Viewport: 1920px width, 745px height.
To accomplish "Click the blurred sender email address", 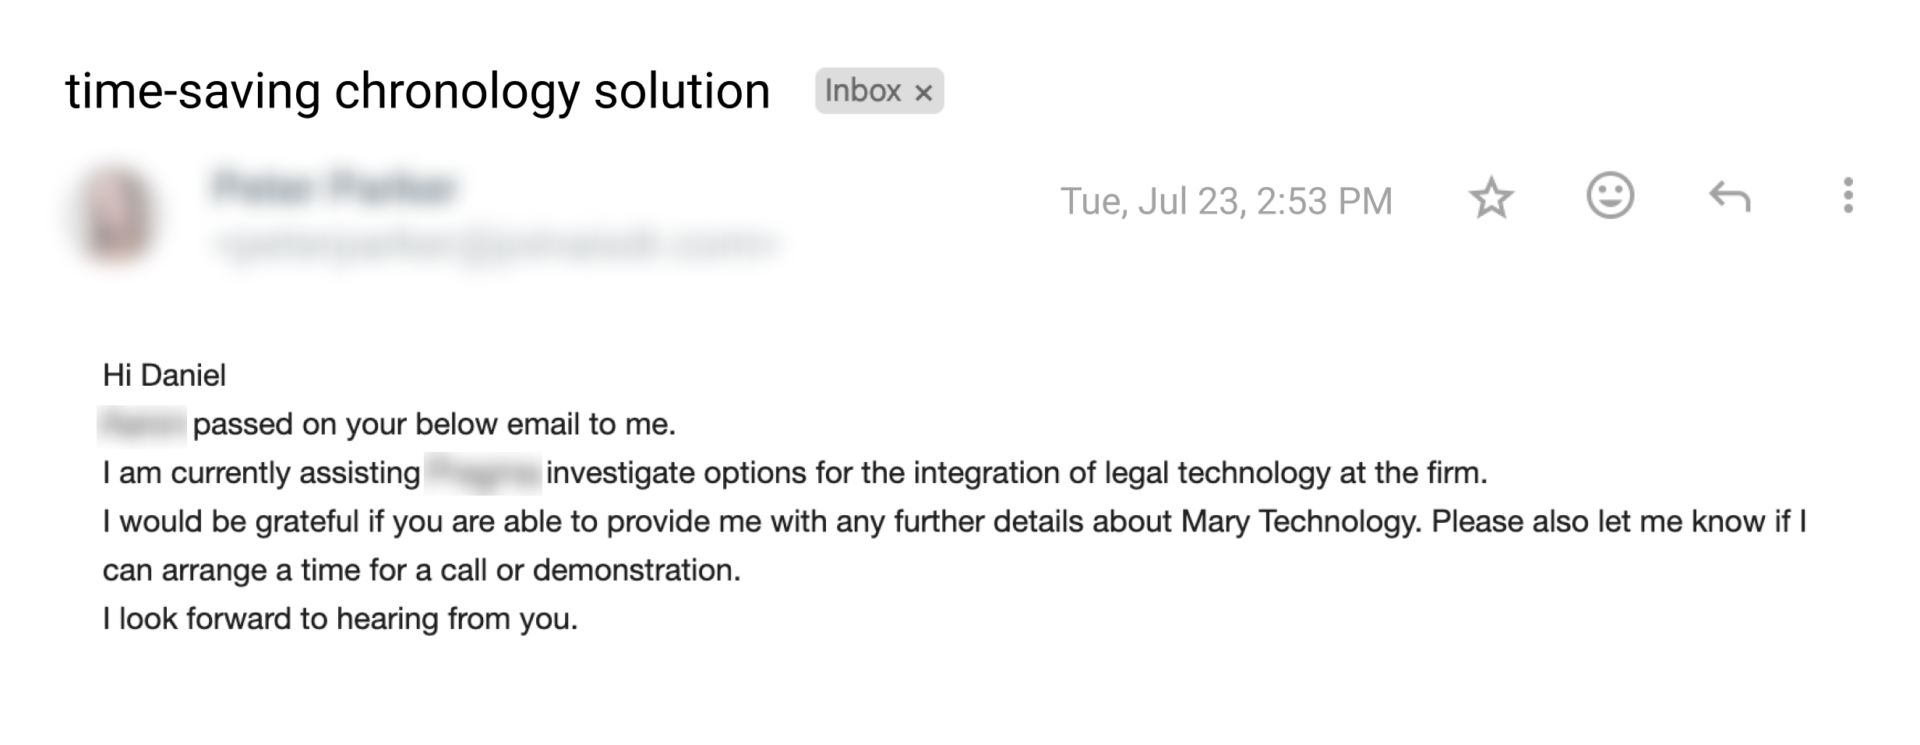I will (x=495, y=243).
